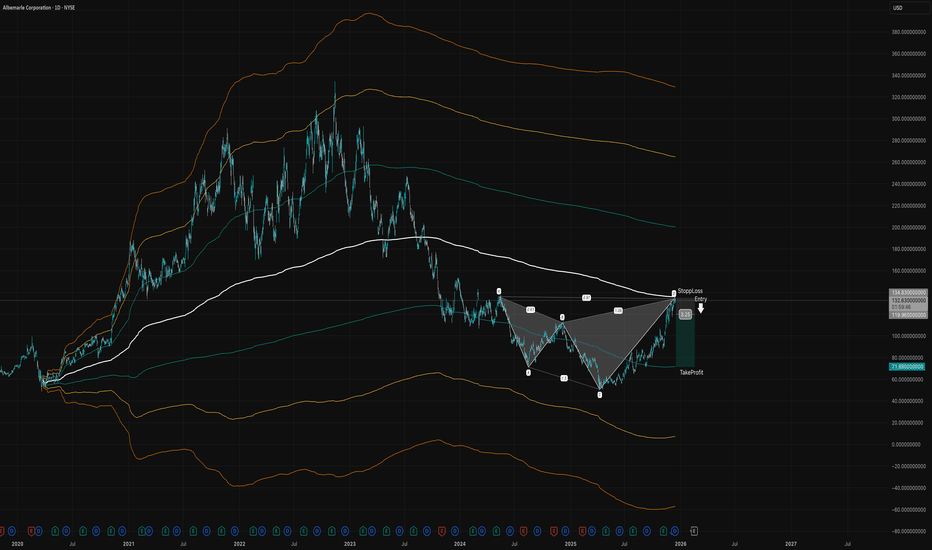This screenshot has height=550, width=932.
Task: Click the red earnings marker right after 2020
Action: 32,531
